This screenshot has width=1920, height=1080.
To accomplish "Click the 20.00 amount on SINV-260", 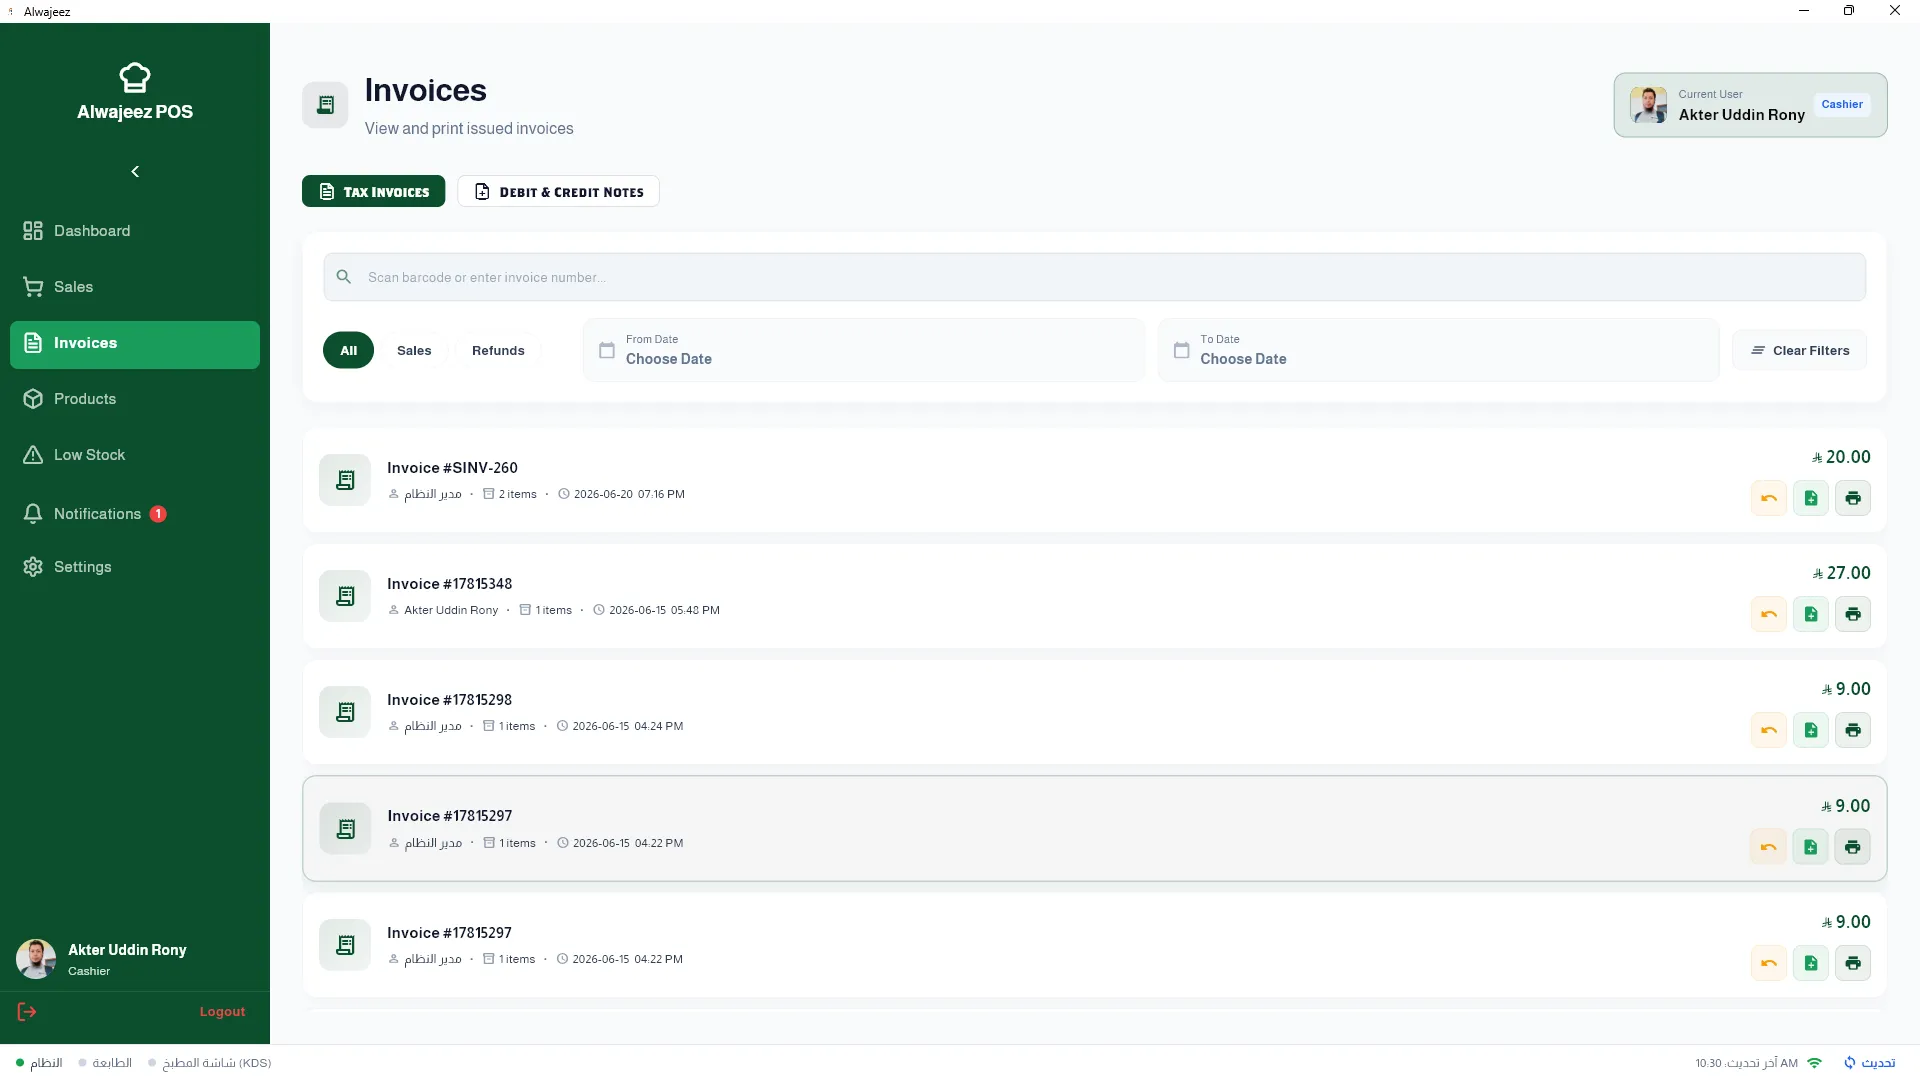I will tap(1841, 457).
